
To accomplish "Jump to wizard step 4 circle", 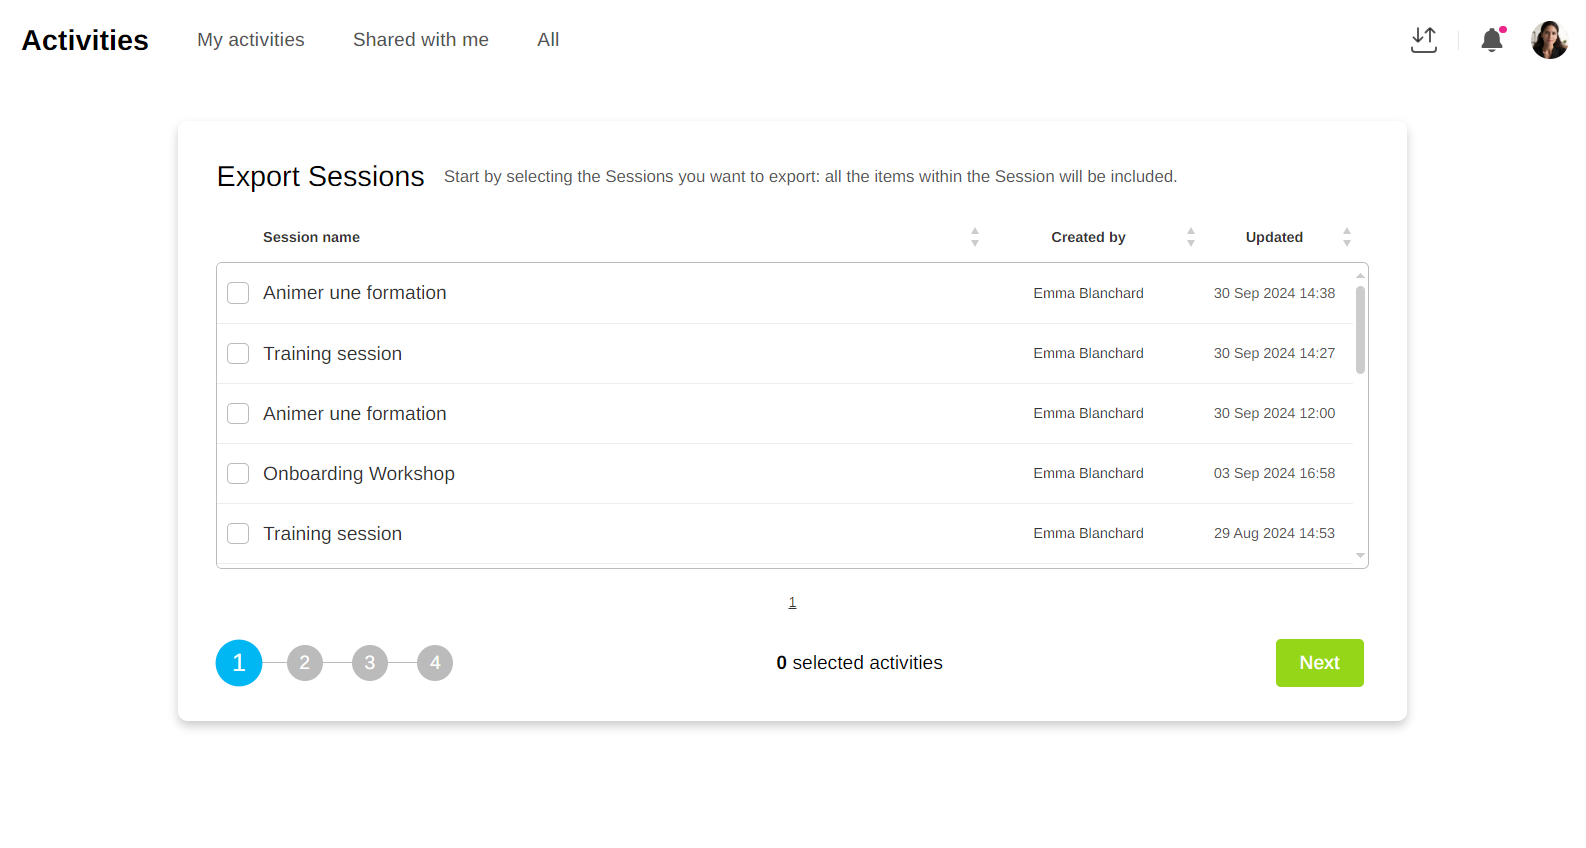I will coord(435,663).
